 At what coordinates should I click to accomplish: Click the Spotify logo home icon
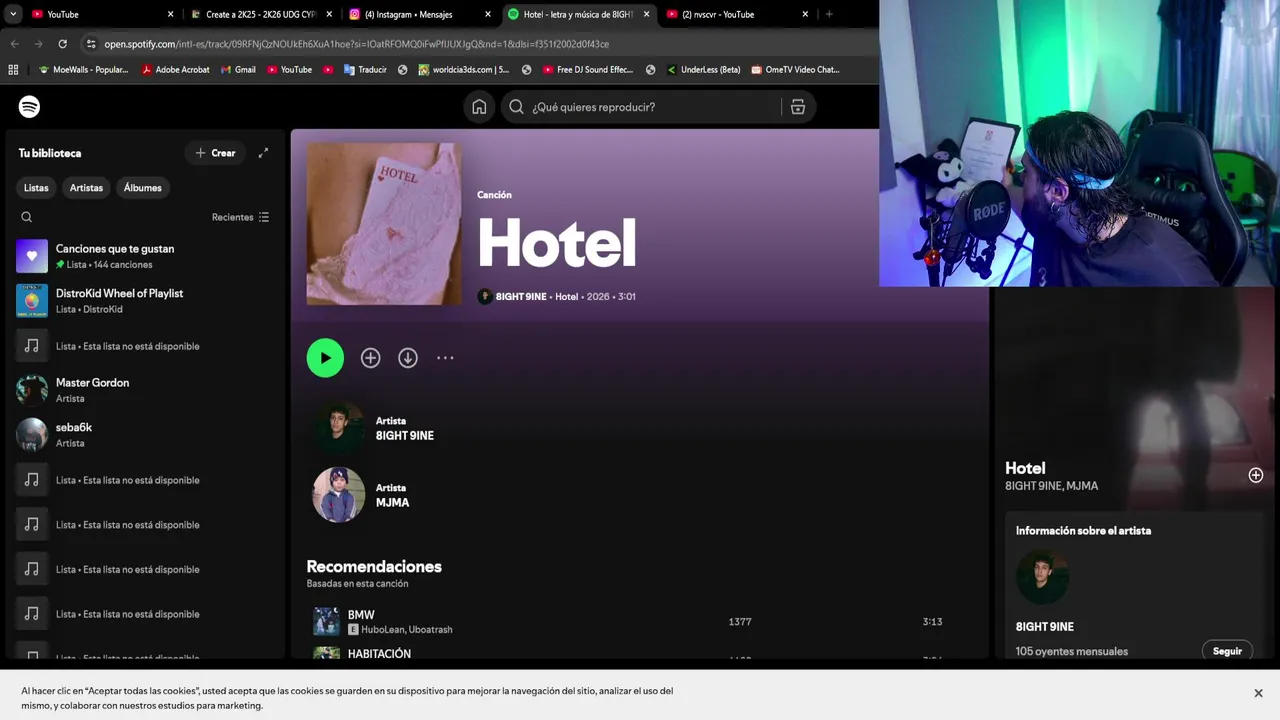pos(29,107)
